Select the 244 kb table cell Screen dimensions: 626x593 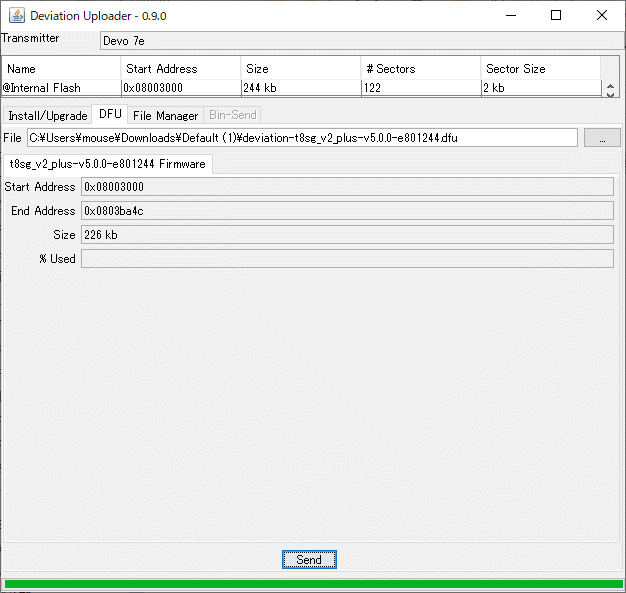point(301,88)
